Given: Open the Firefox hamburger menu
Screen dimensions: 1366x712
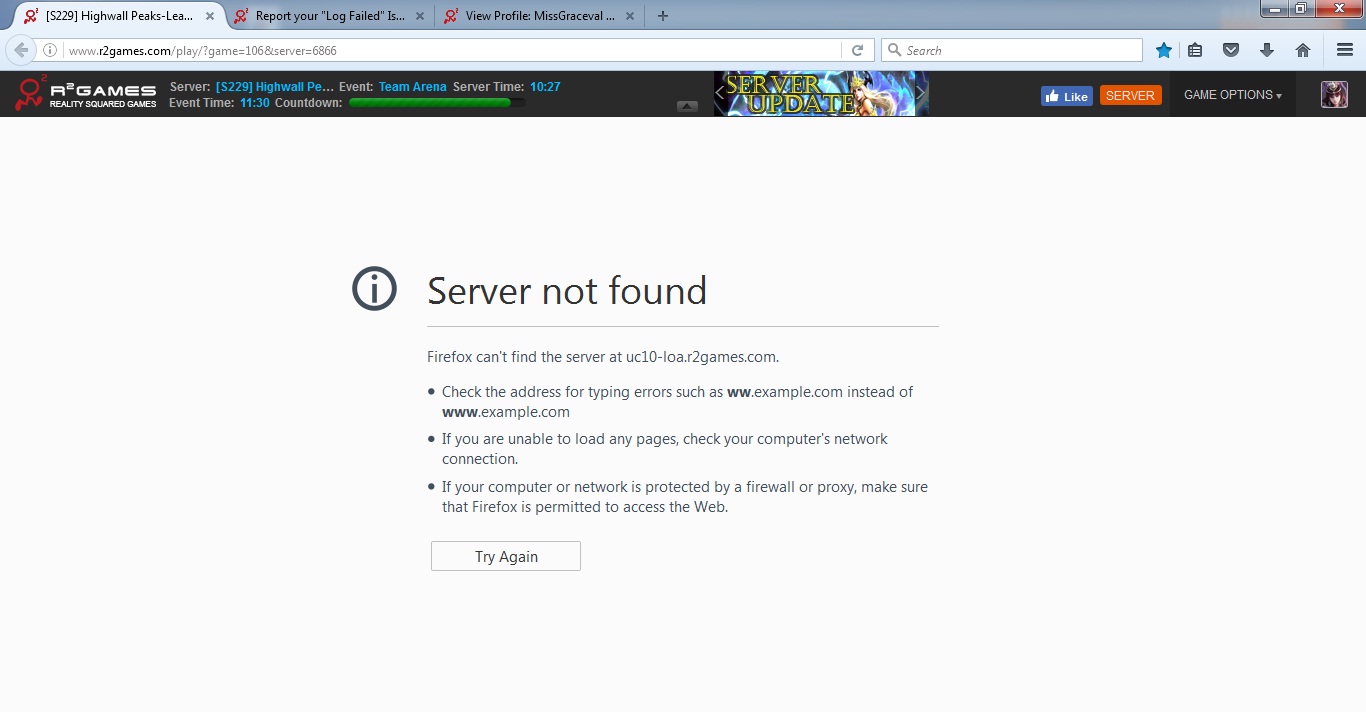Looking at the screenshot, I should point(1344,50).
